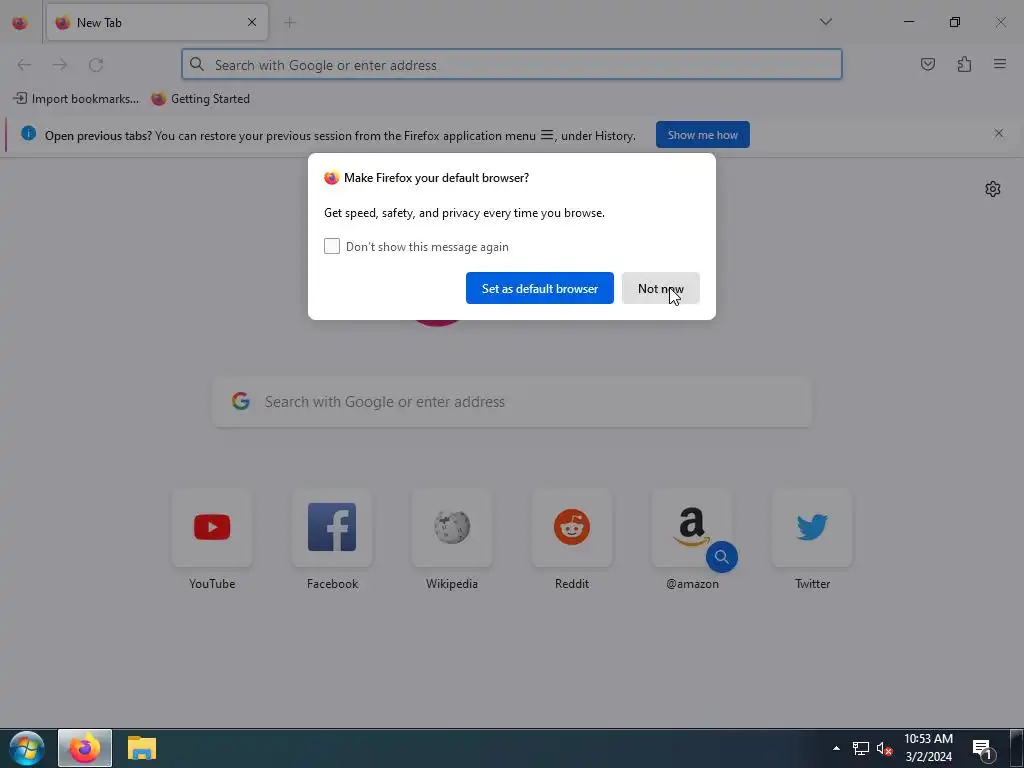This screenshot has width=1024, height=768.
Task: Dismiss the restore session notification bar
Action: click(x=999, y=133)
